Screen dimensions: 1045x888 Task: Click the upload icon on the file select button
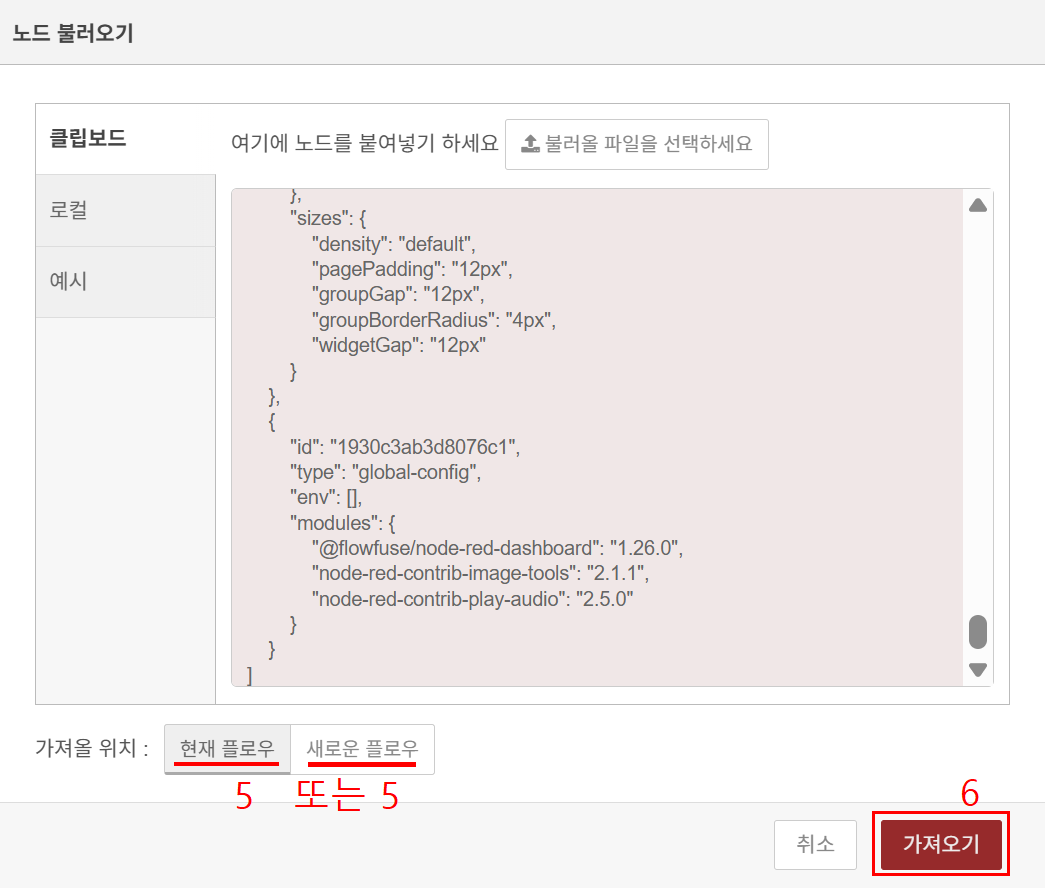tap(530, 144)
